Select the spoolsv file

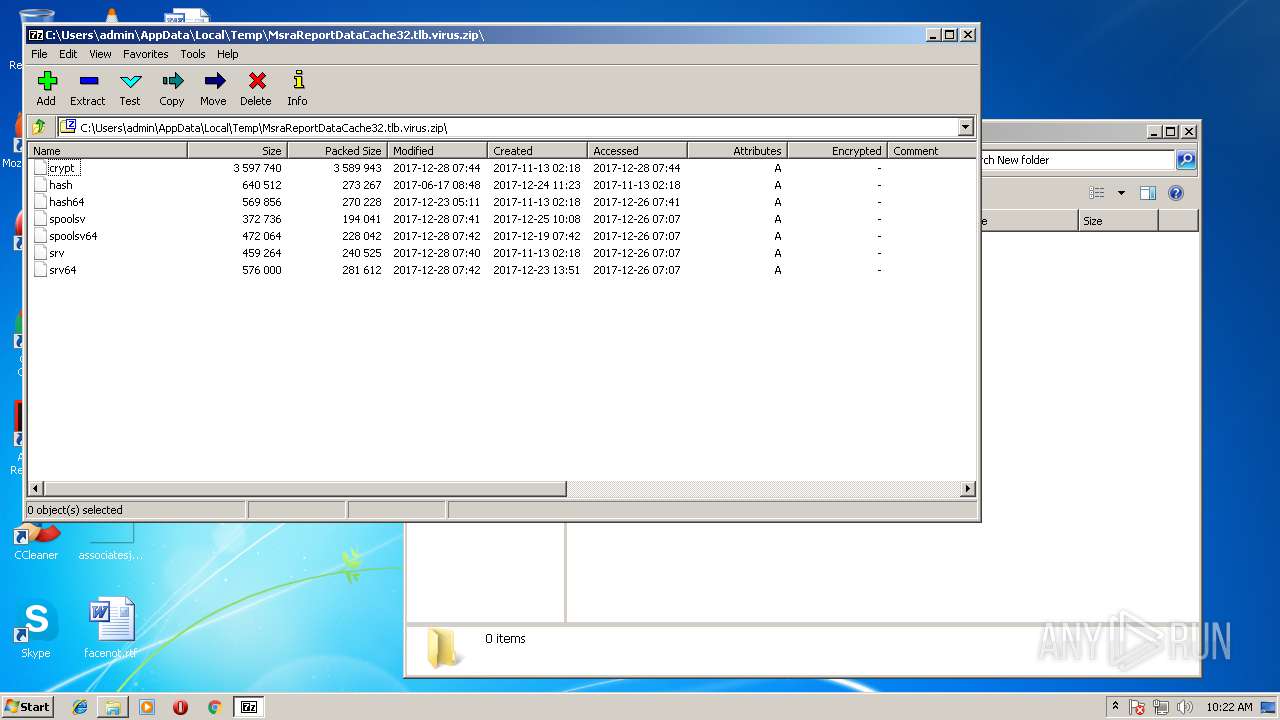(67, 219)
